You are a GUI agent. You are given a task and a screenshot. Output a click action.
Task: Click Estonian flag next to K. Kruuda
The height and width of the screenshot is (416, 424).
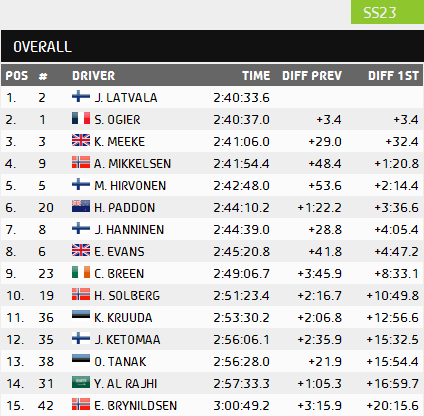pyautogui.click(x=81, y=316)
